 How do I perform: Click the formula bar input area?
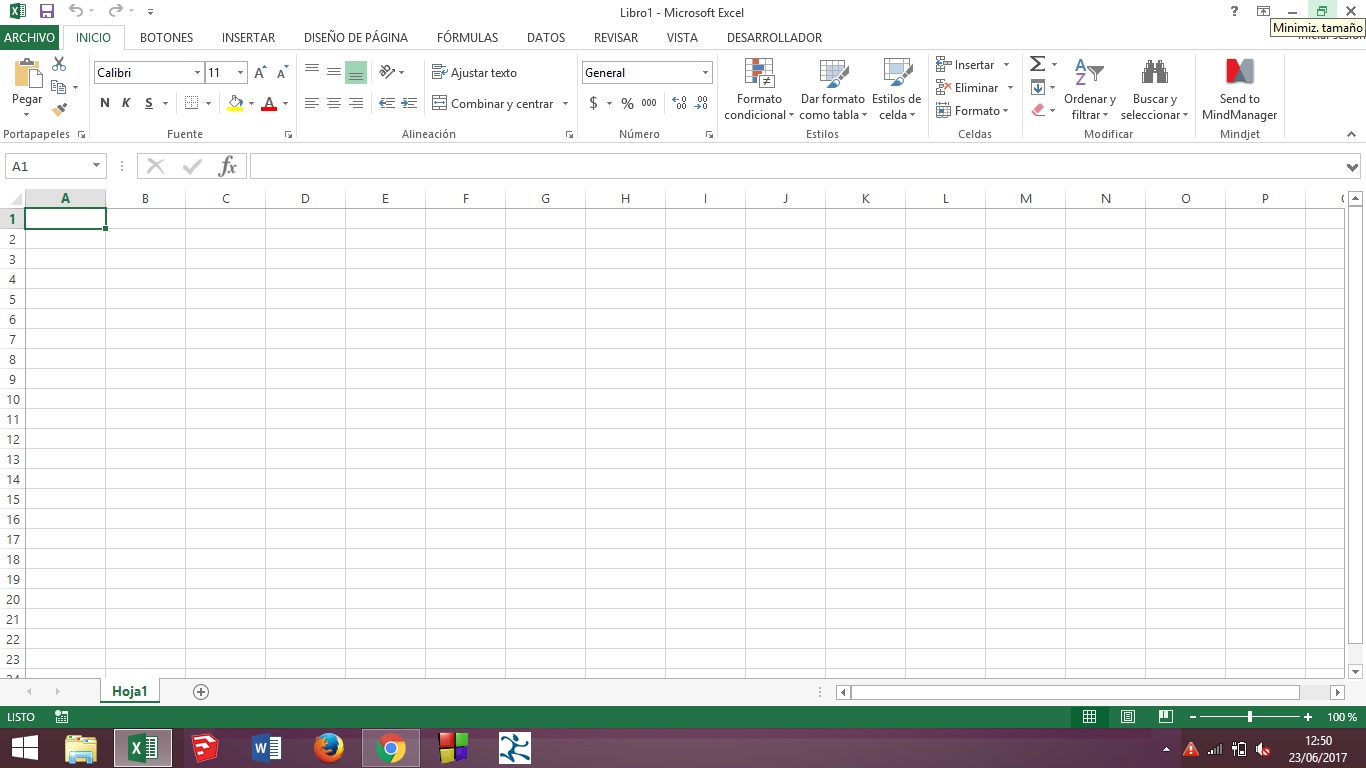tap(797, 166)
